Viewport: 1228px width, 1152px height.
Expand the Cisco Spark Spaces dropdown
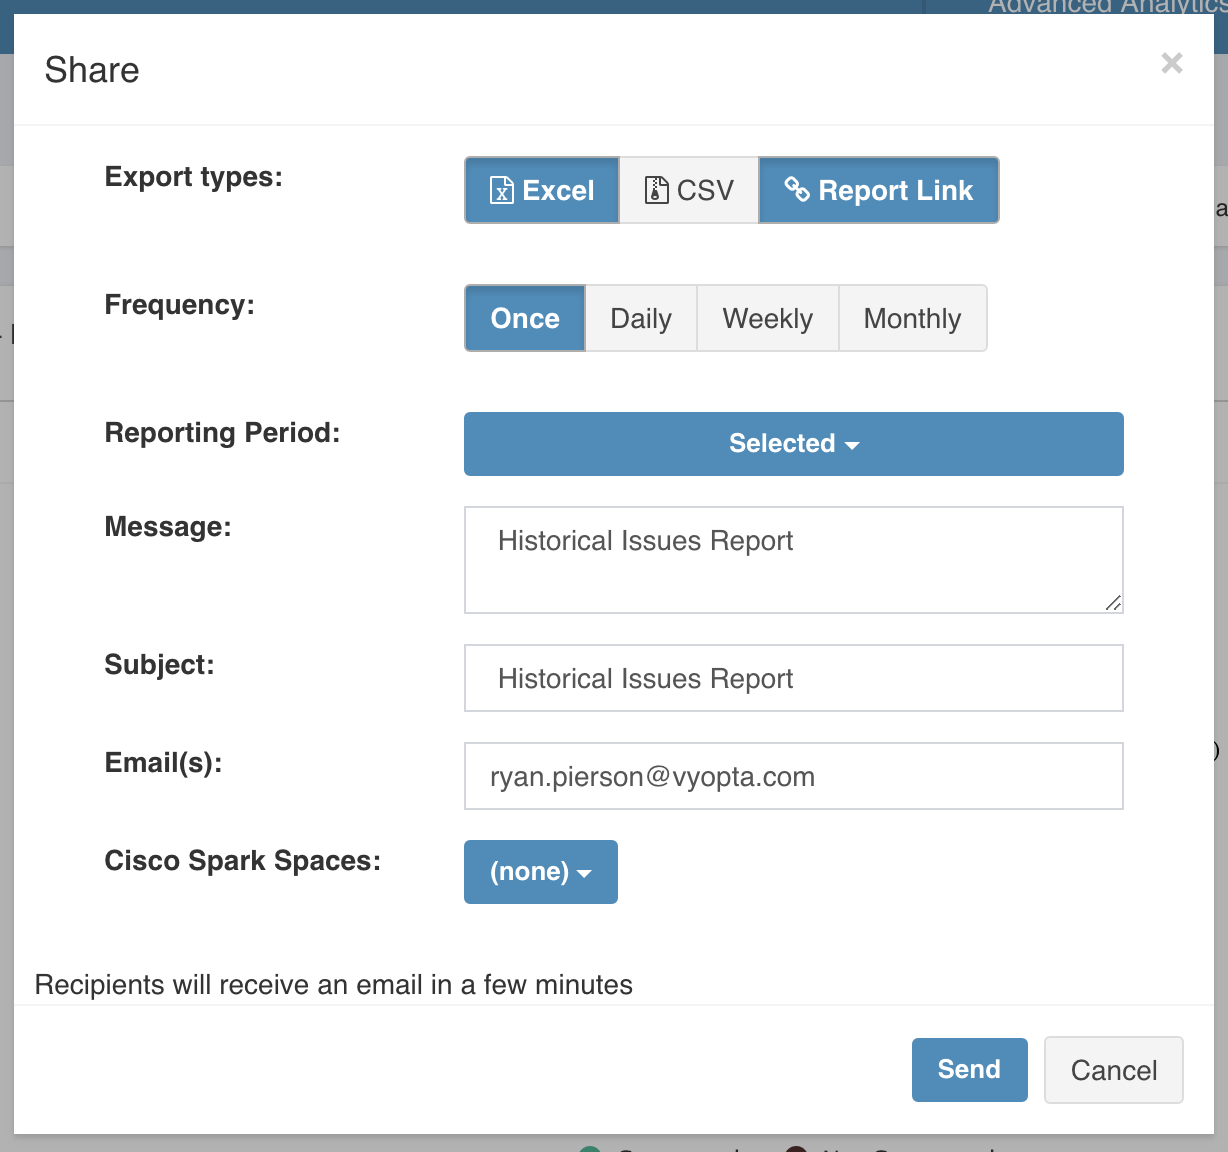pos(540,872)
